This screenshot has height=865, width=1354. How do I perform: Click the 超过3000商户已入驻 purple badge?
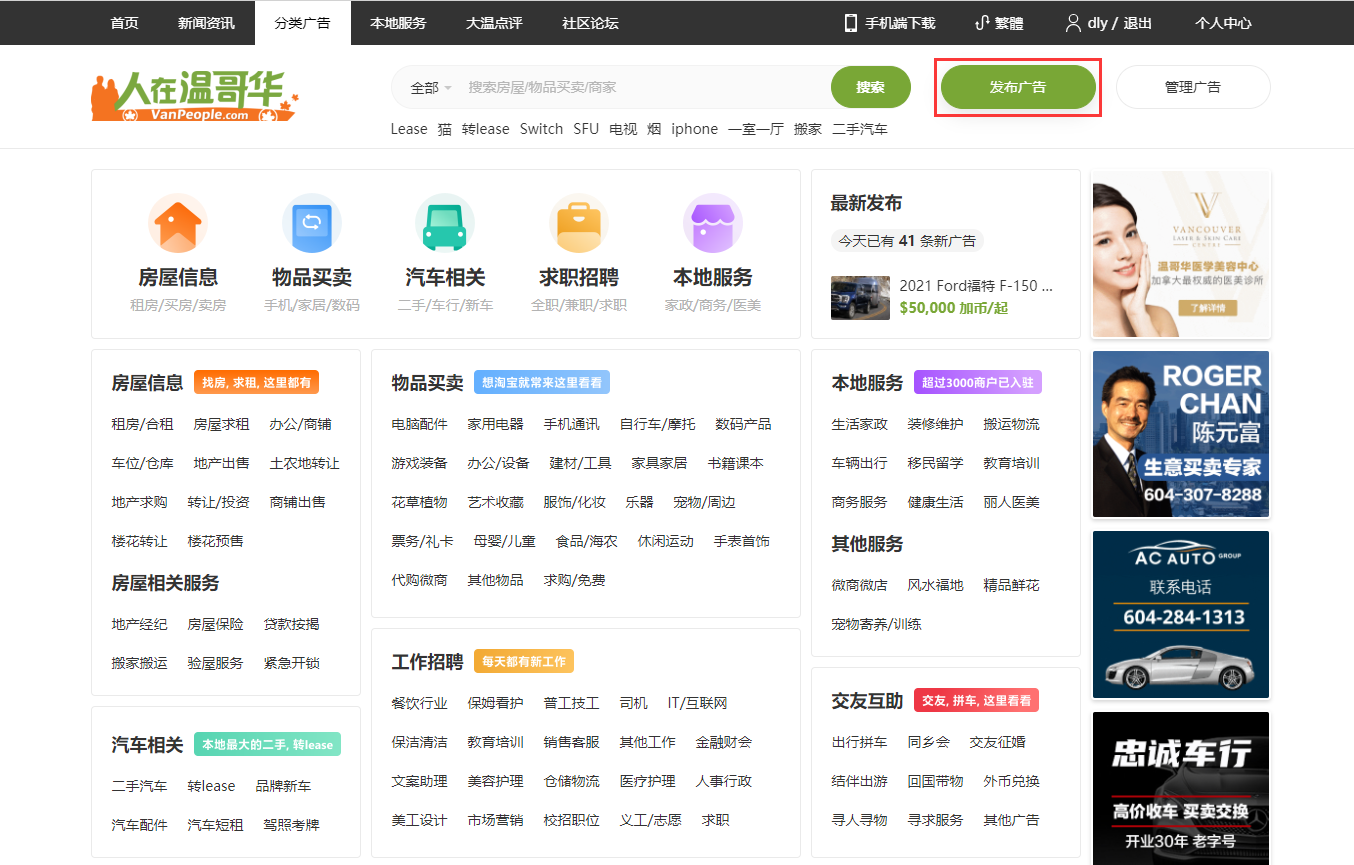978,383
